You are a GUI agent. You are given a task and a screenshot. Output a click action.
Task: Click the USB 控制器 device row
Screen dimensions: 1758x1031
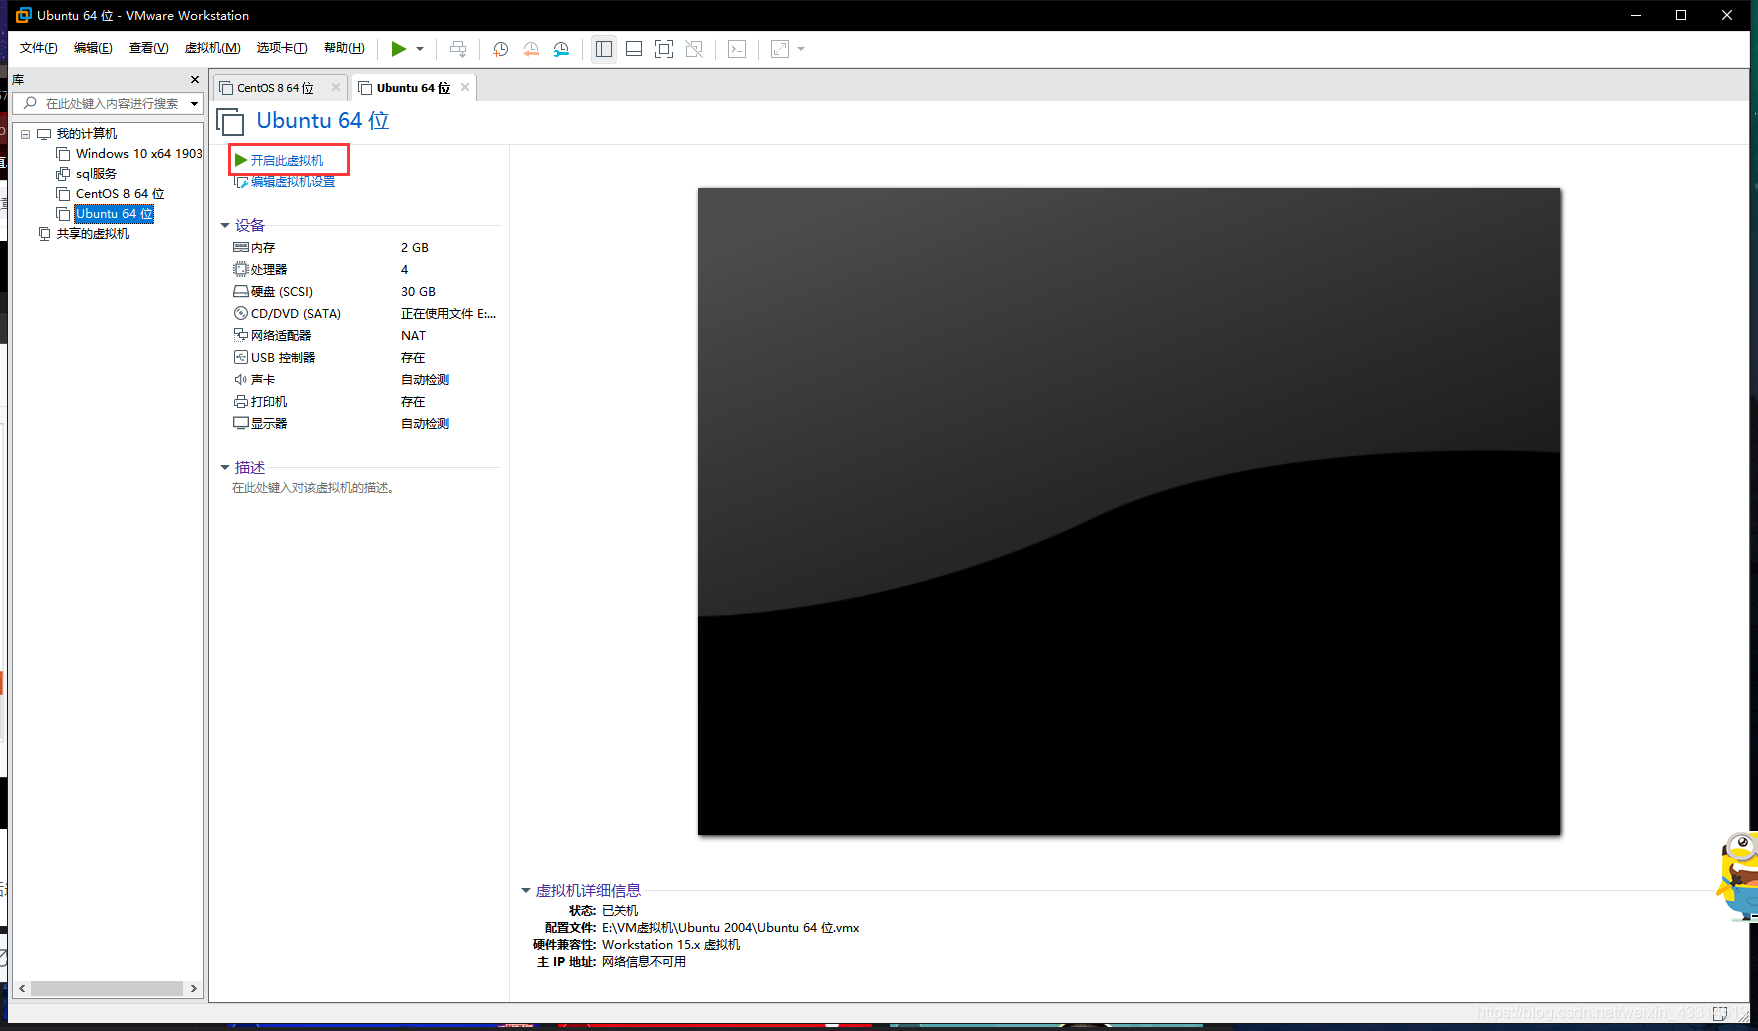point(365,358)
